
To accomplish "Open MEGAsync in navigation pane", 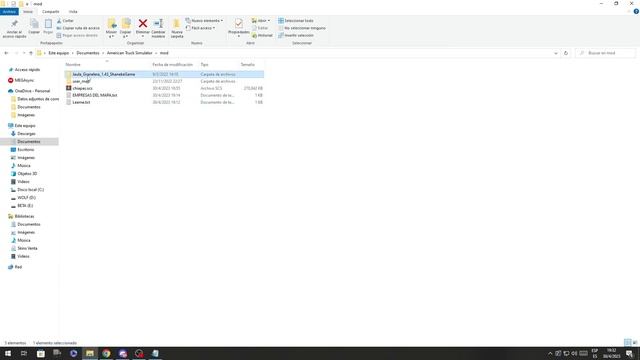I will tap(24, 80).
